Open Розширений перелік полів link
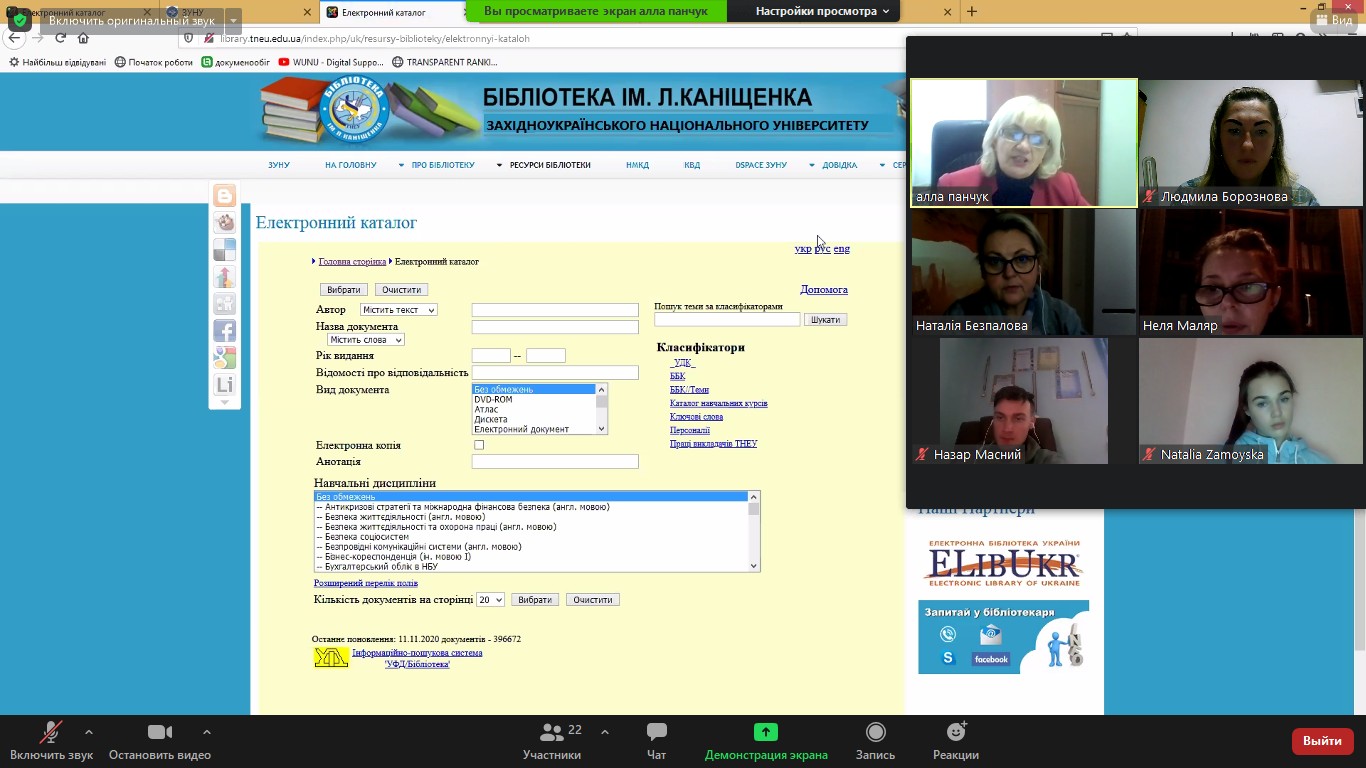The image size is (1366, 768). [x=366, y=583]
